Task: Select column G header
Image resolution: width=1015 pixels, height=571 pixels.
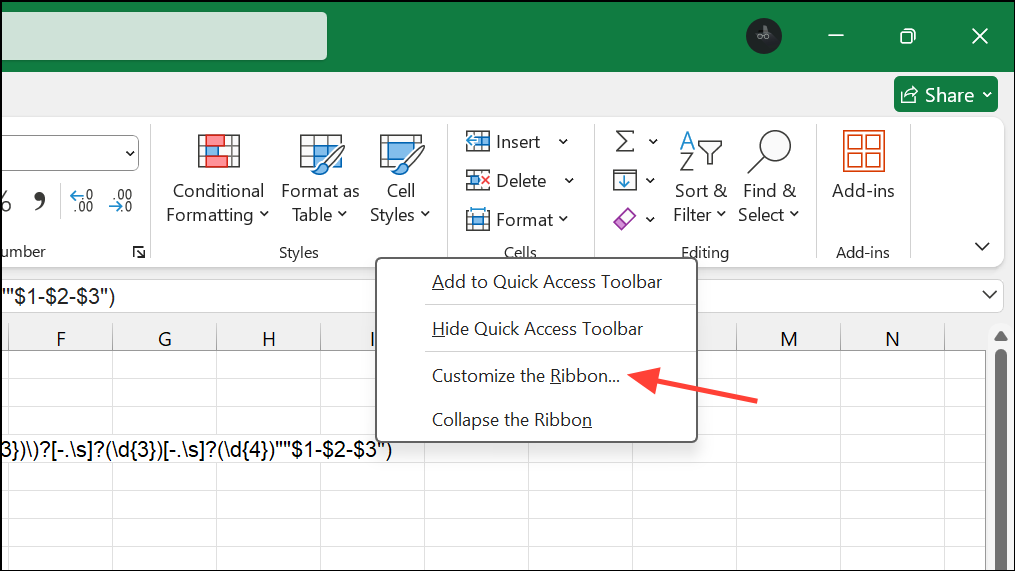Action: 165,340
